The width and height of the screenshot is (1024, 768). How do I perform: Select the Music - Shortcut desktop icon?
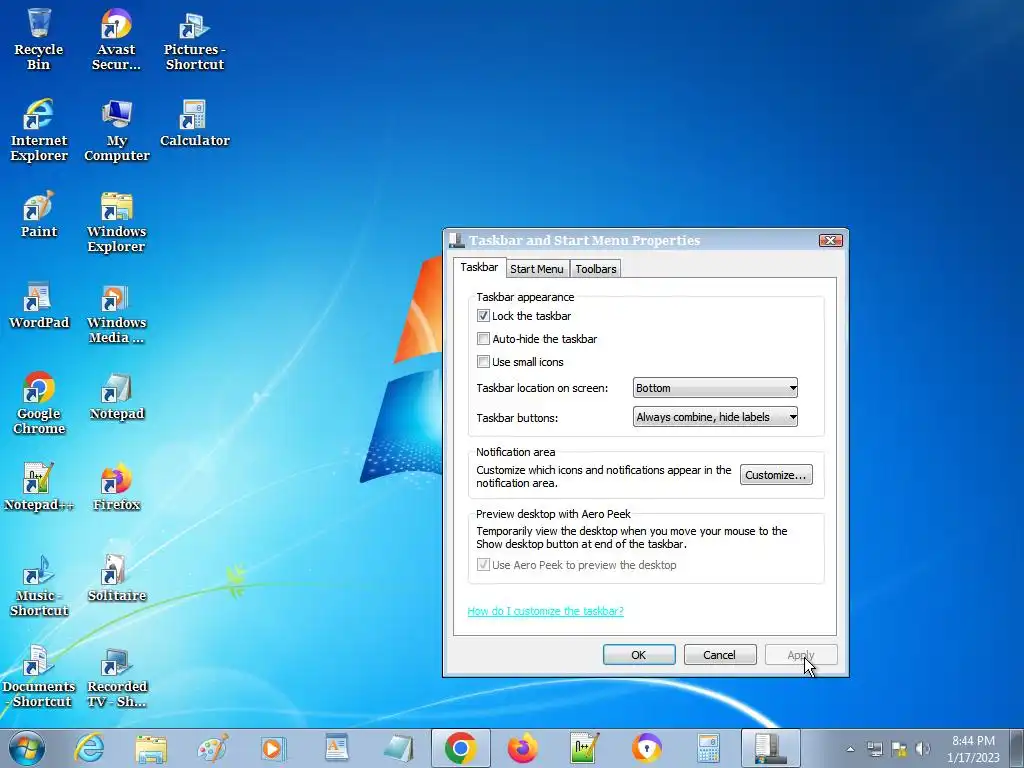pos(39,586)
